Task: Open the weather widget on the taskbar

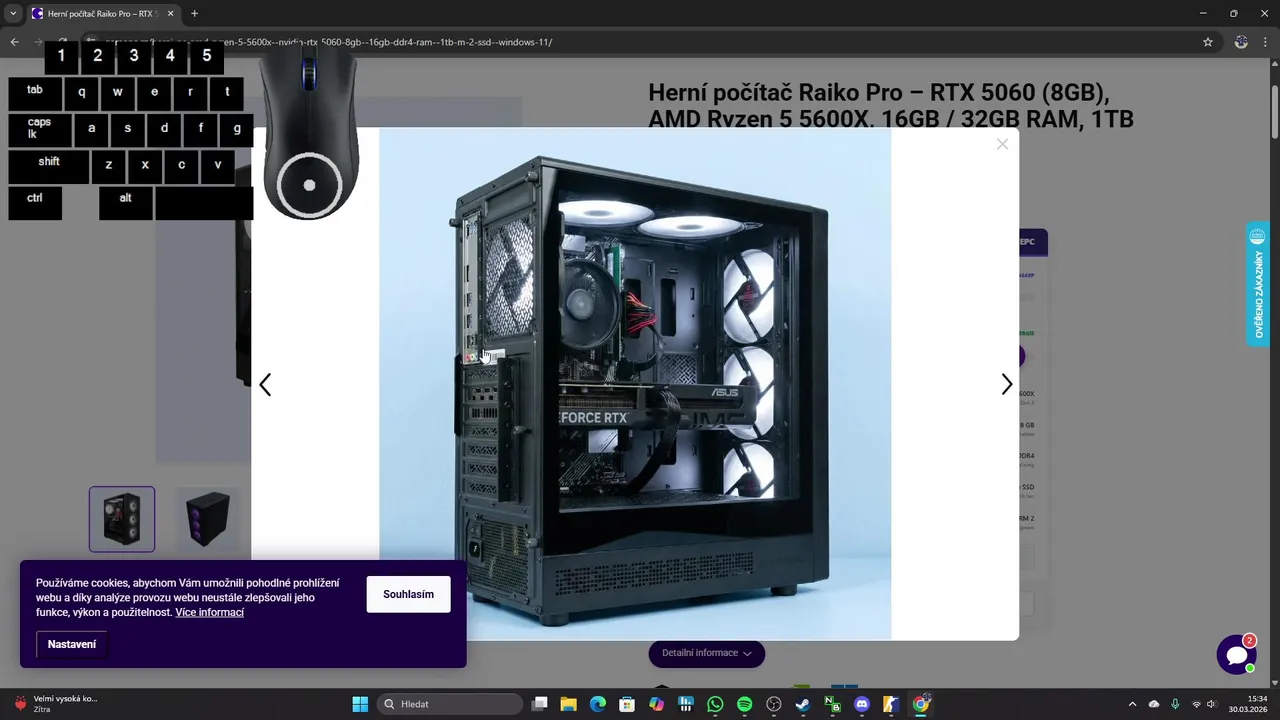Action: point(55,704)
